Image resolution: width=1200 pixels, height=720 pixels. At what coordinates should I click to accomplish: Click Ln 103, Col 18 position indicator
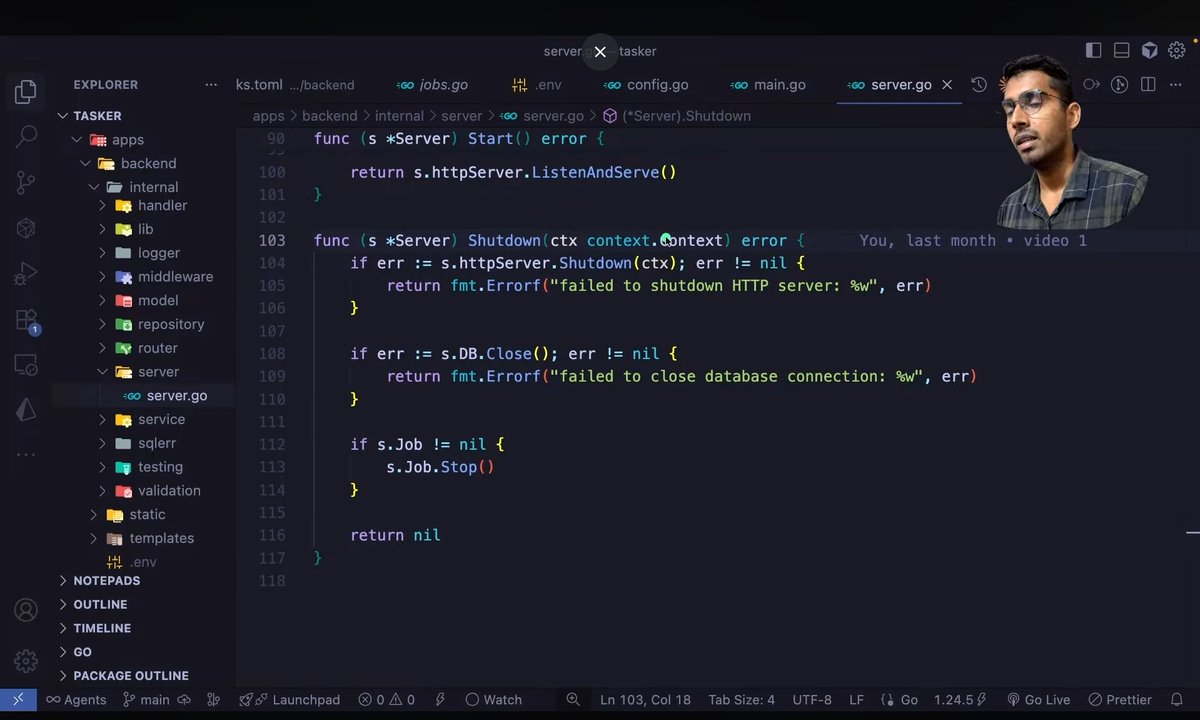click(645, 699)
